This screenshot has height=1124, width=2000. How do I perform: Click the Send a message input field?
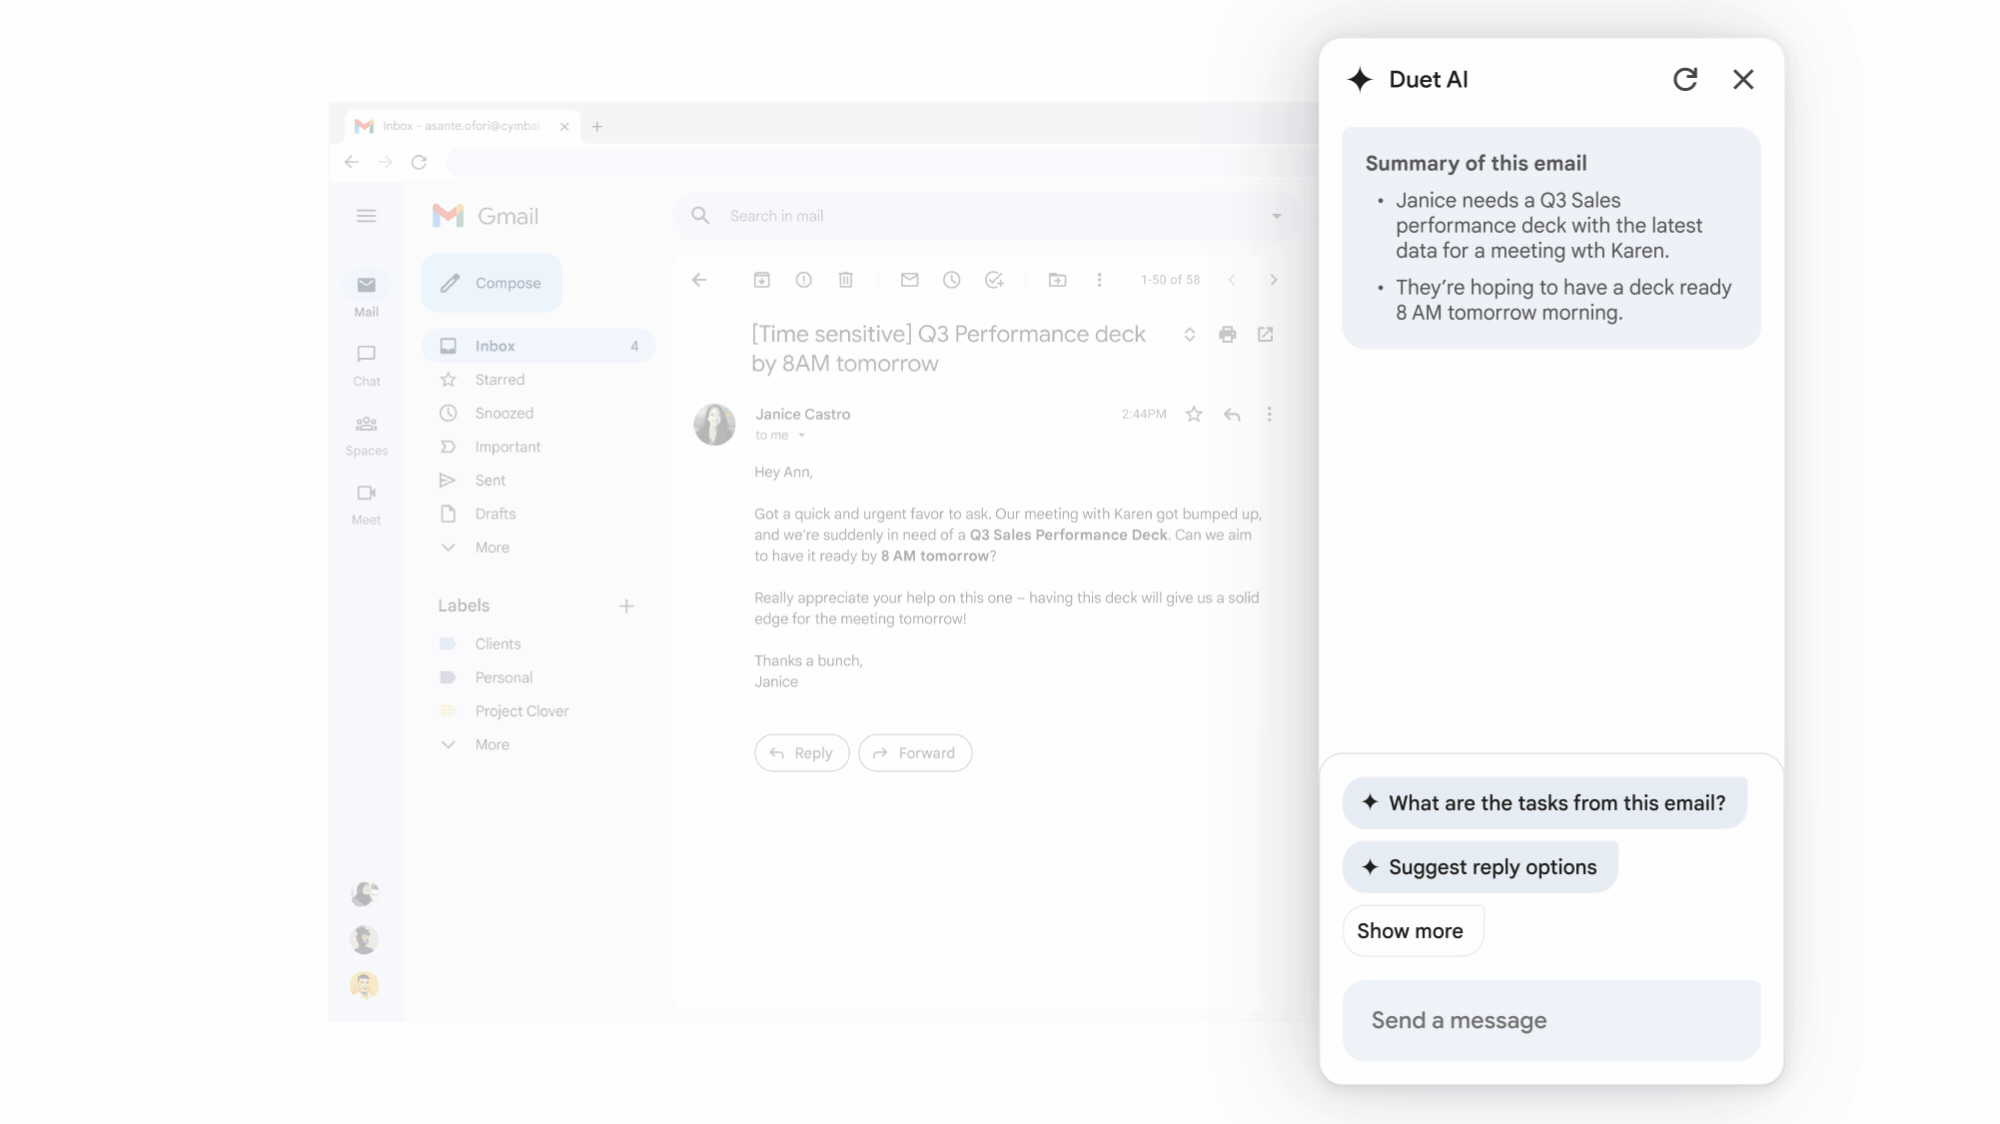tap(1549, 1020)
